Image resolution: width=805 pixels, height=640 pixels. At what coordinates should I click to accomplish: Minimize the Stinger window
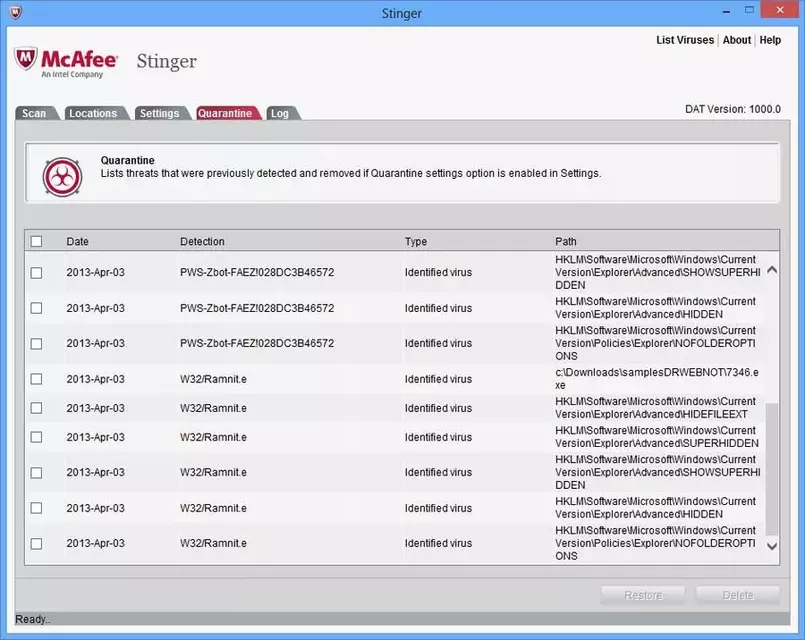coord(726,10)
